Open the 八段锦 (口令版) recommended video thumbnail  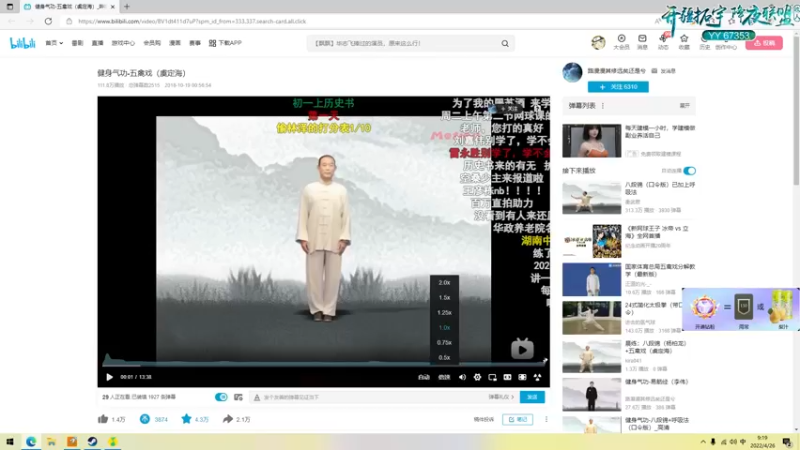pyautogui.click(x=592, y=198)
